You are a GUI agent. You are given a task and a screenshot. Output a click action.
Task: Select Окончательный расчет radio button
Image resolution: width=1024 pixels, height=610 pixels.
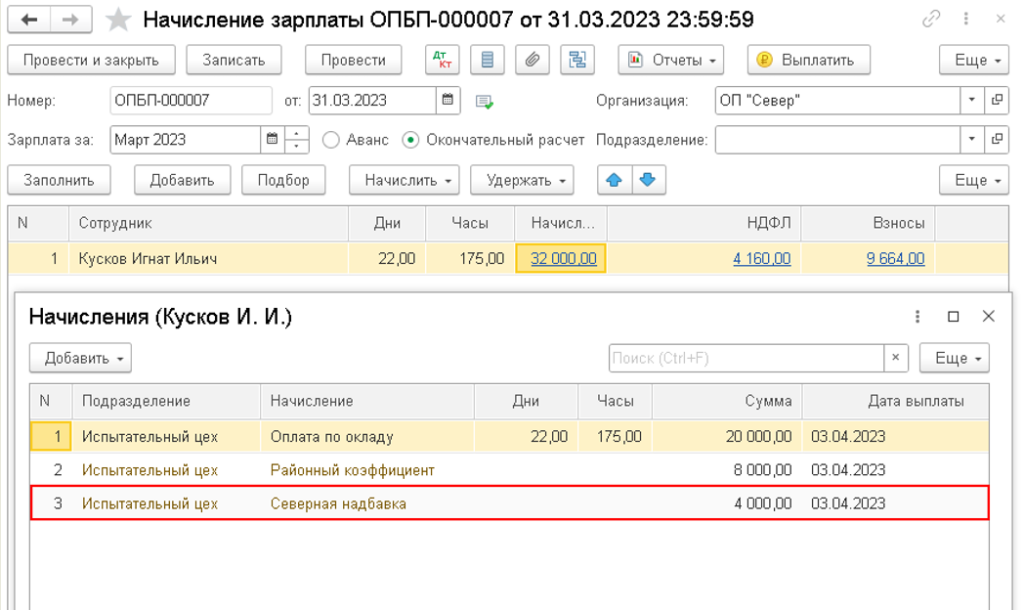[410, 140]
